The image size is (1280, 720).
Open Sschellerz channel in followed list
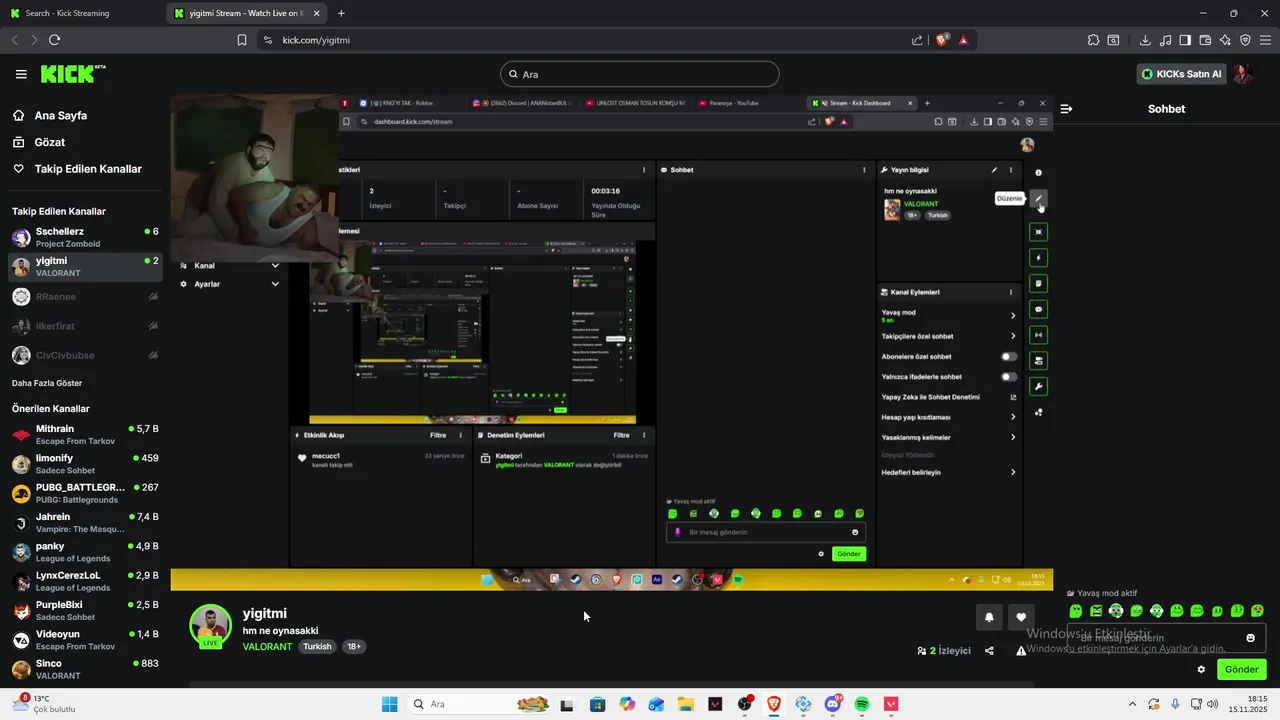85,237
